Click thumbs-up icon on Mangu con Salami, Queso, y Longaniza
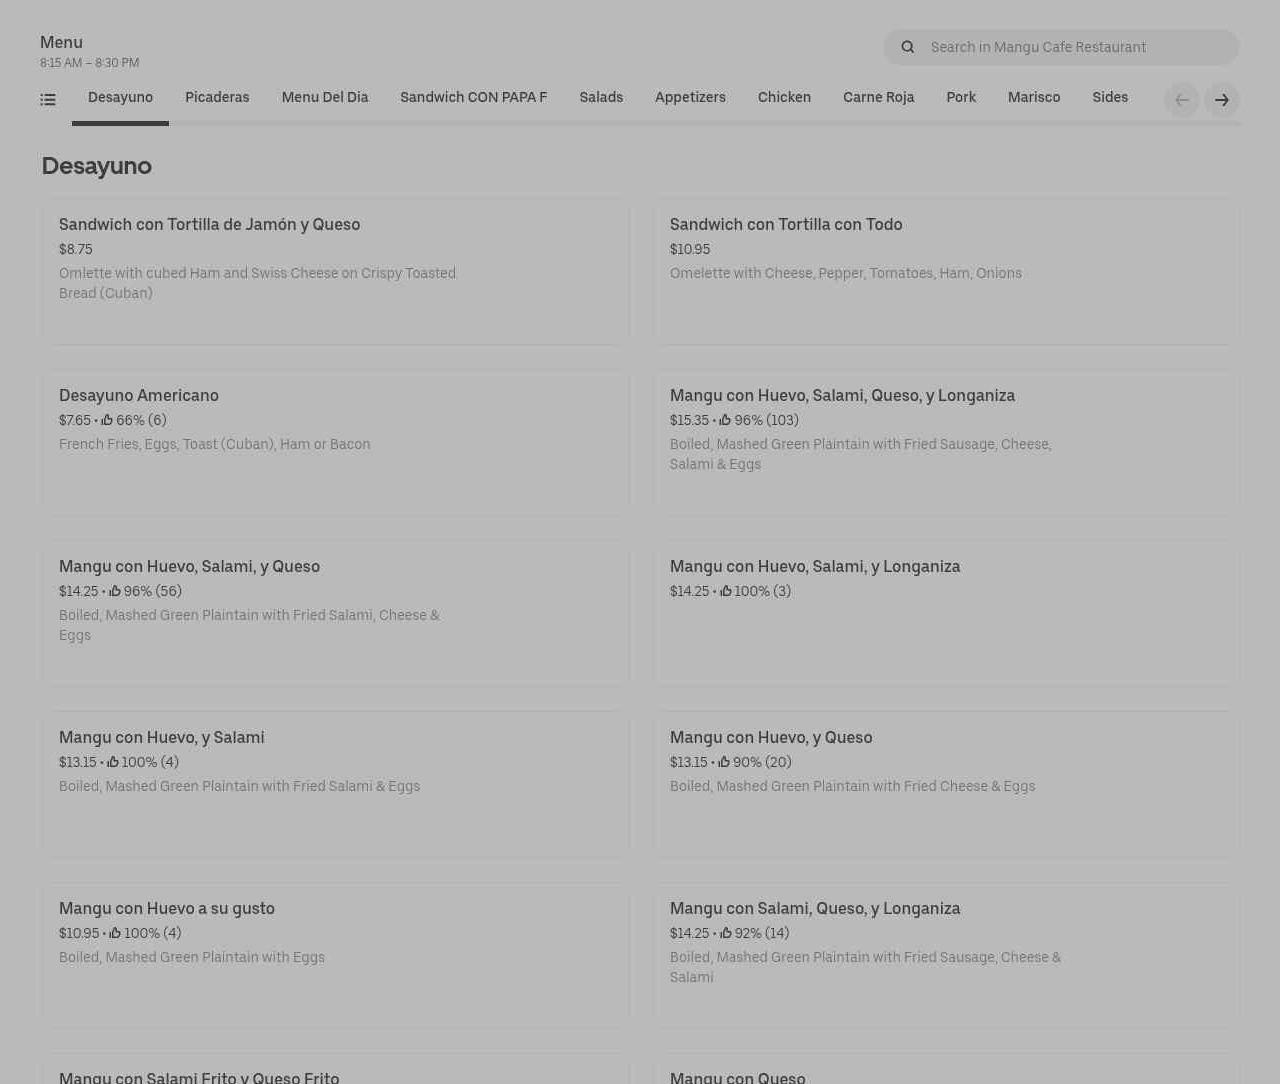 tap(726, 934)
